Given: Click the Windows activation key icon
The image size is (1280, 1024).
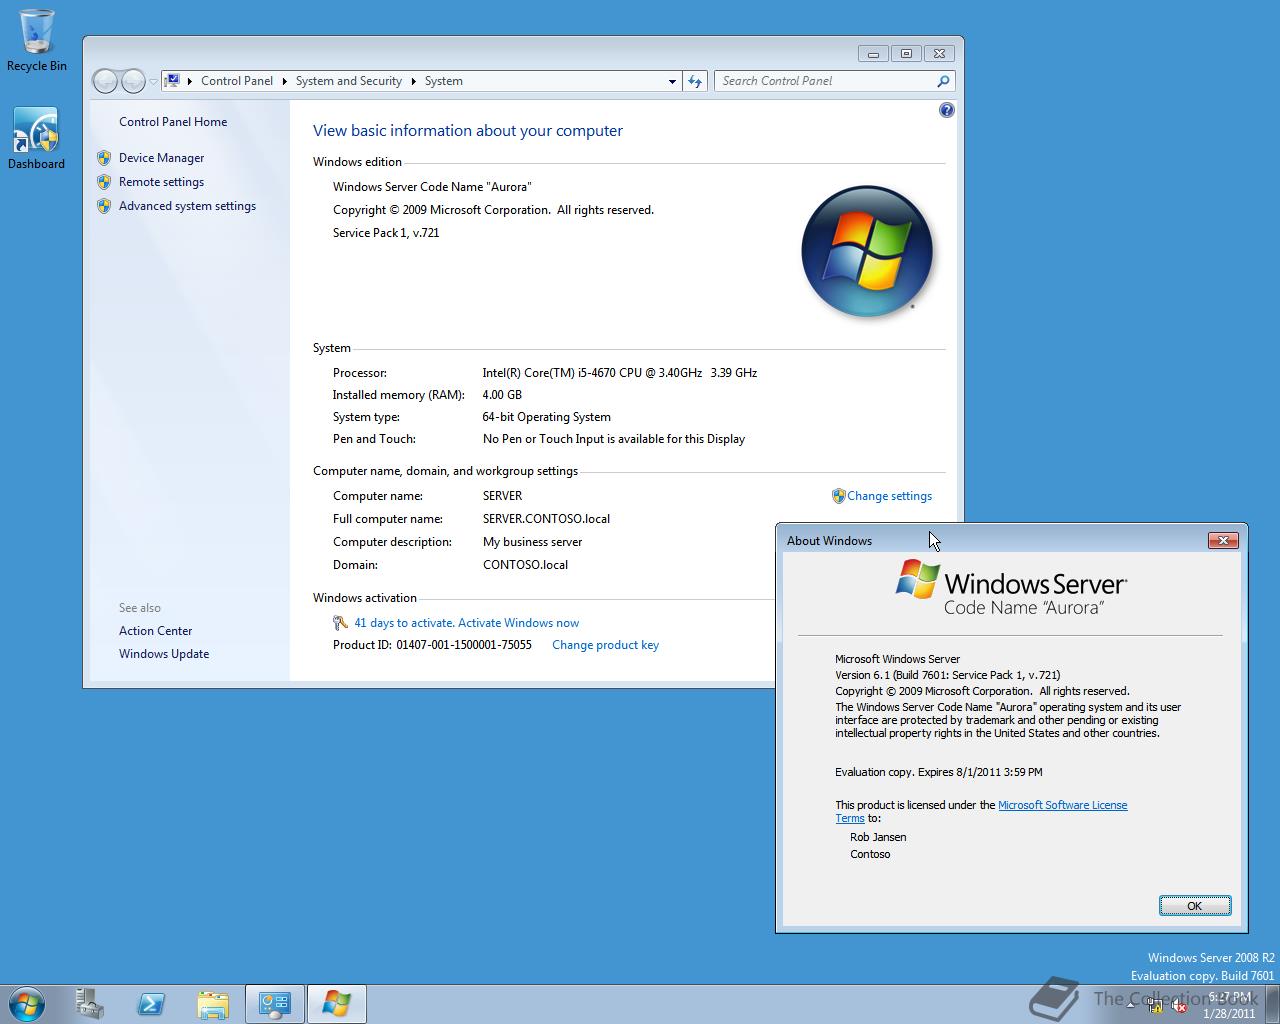Looking at the screenshot, I should point(340,622).
